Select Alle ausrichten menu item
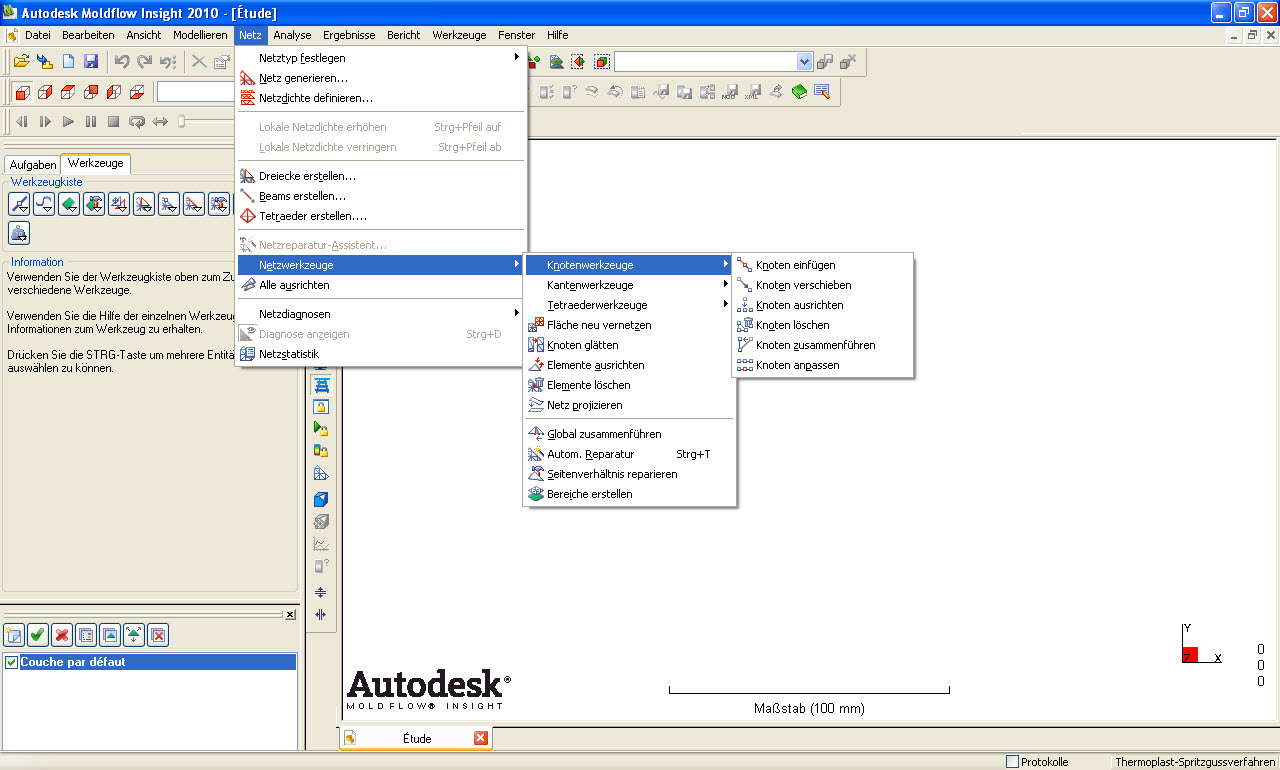Image resolution: width=1280 pixels, height=770 pixels. pyautogui.click(x=381, y=285)
